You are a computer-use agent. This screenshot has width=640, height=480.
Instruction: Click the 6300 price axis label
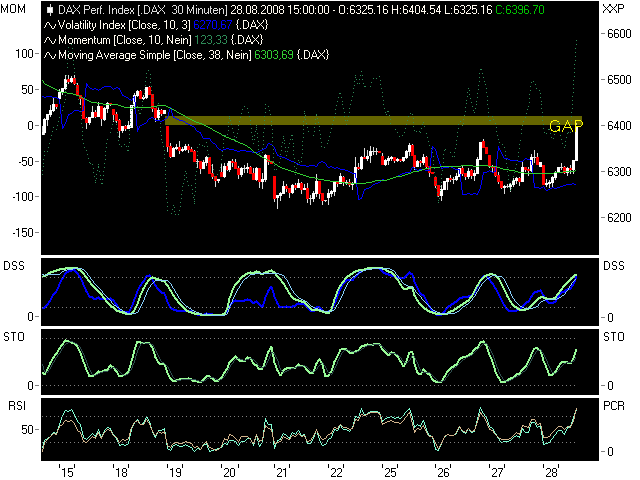point(619,171)
